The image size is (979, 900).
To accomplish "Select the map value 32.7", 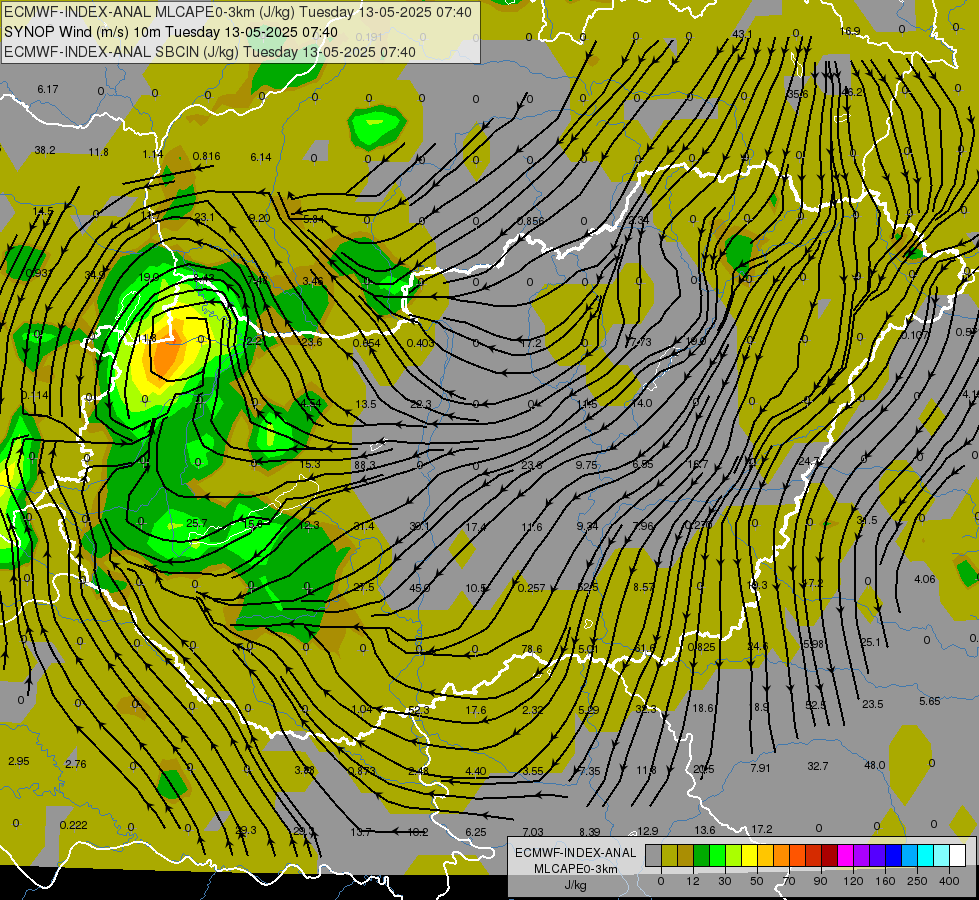I will pyautogui.click(x=818, y=766).
